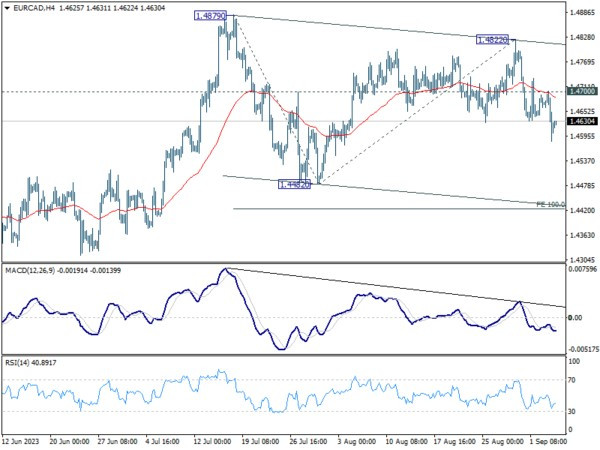Select the EURCAD.H4 symbol title text
The height and width of the screenshot is (450, 600).
pyautogui.click(x=34, y=8)
